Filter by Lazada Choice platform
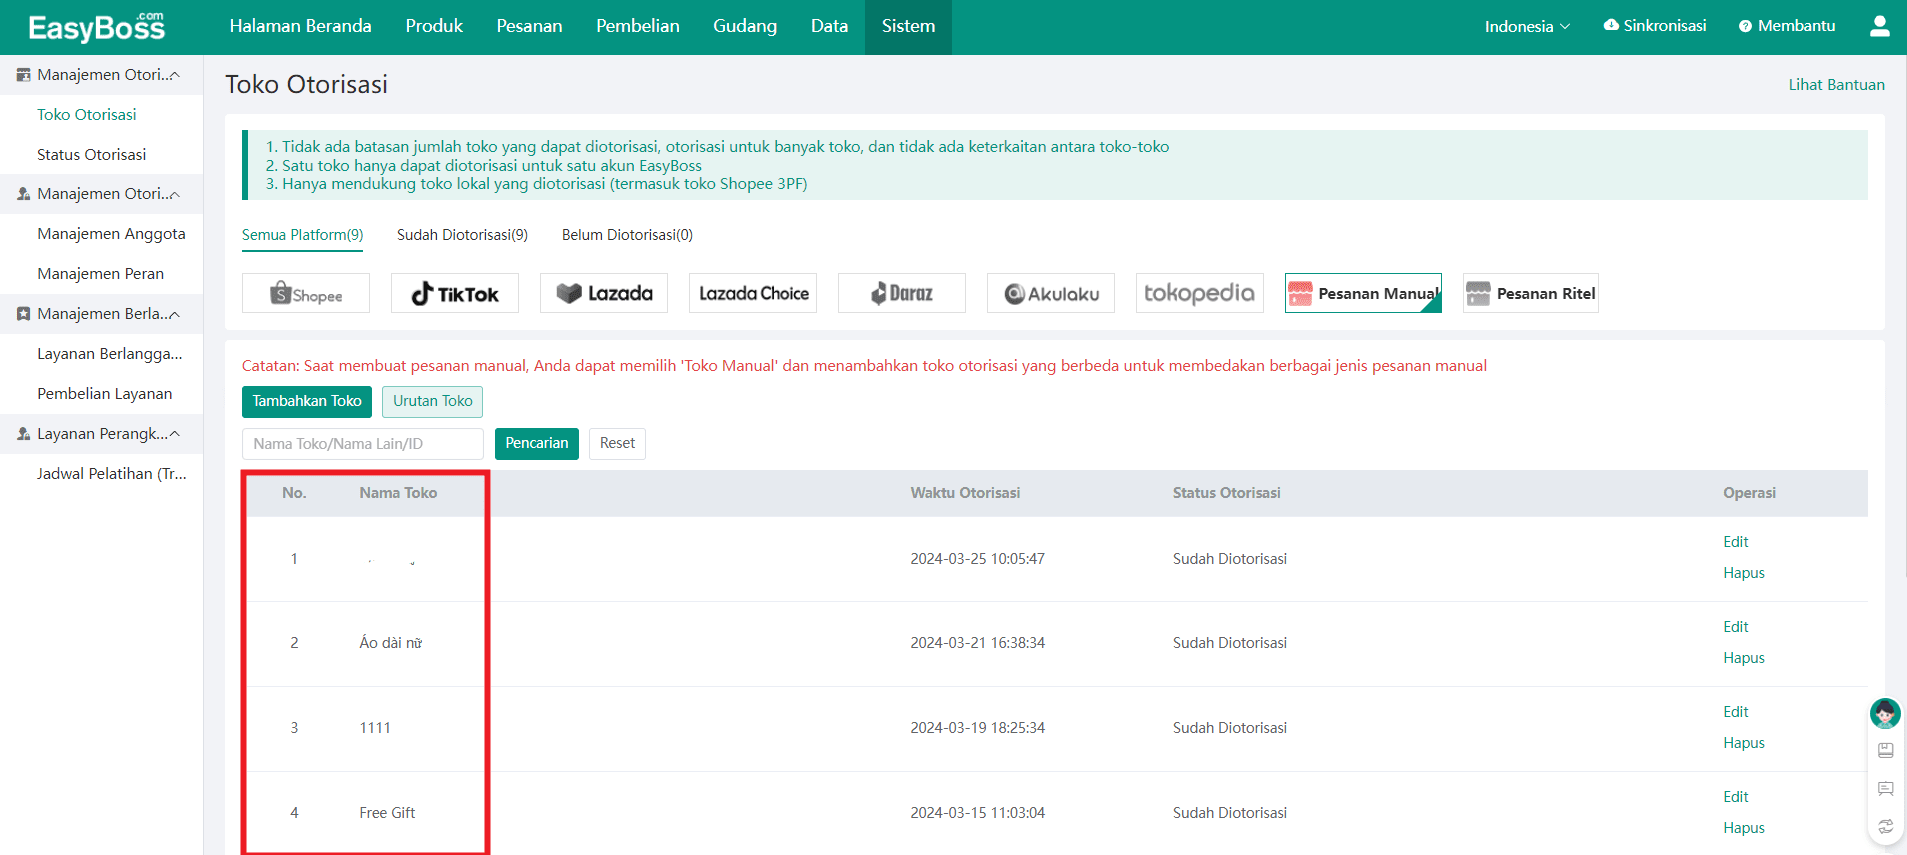Screen dimensions: 1907x855 pyautogui.click(x=753, y=293)
